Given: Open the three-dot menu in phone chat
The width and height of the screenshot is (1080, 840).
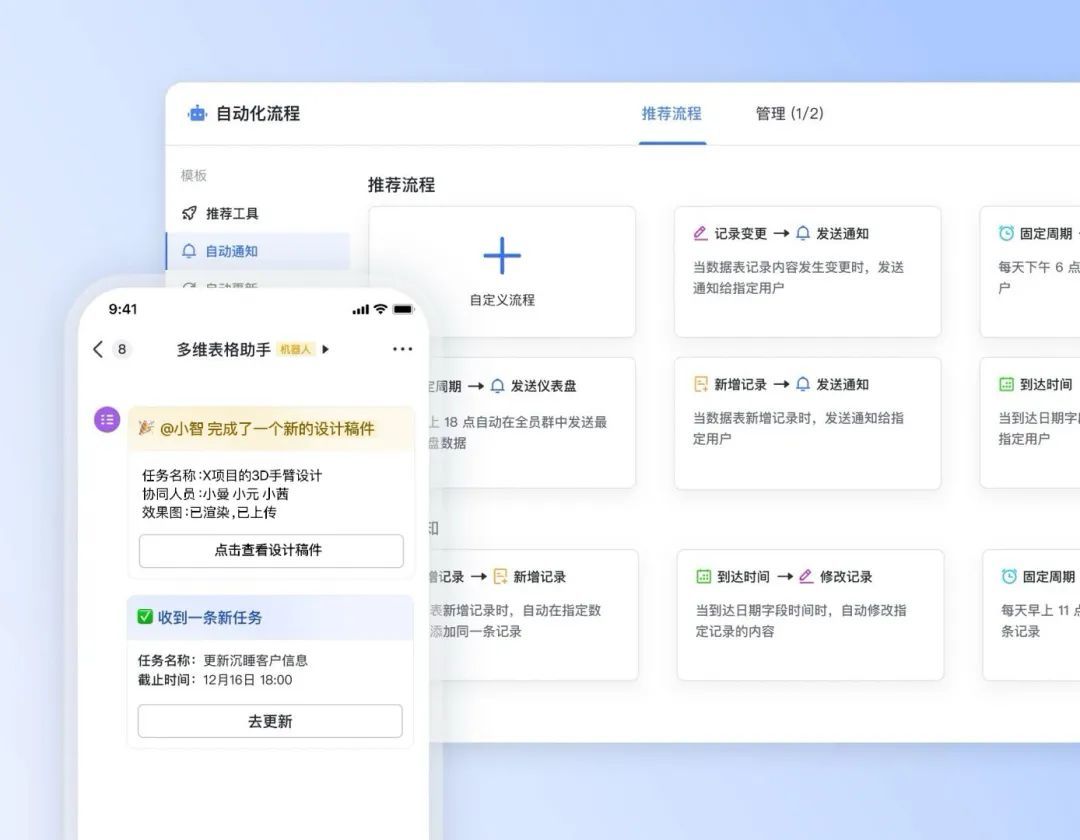Looking at the screenshot, I should (x=402, y=349).
